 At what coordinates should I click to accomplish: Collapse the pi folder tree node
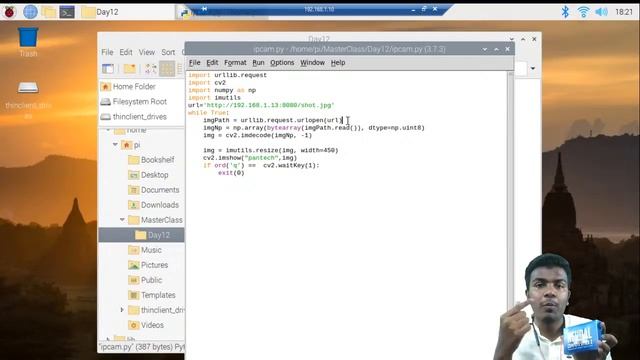point(116,144)
